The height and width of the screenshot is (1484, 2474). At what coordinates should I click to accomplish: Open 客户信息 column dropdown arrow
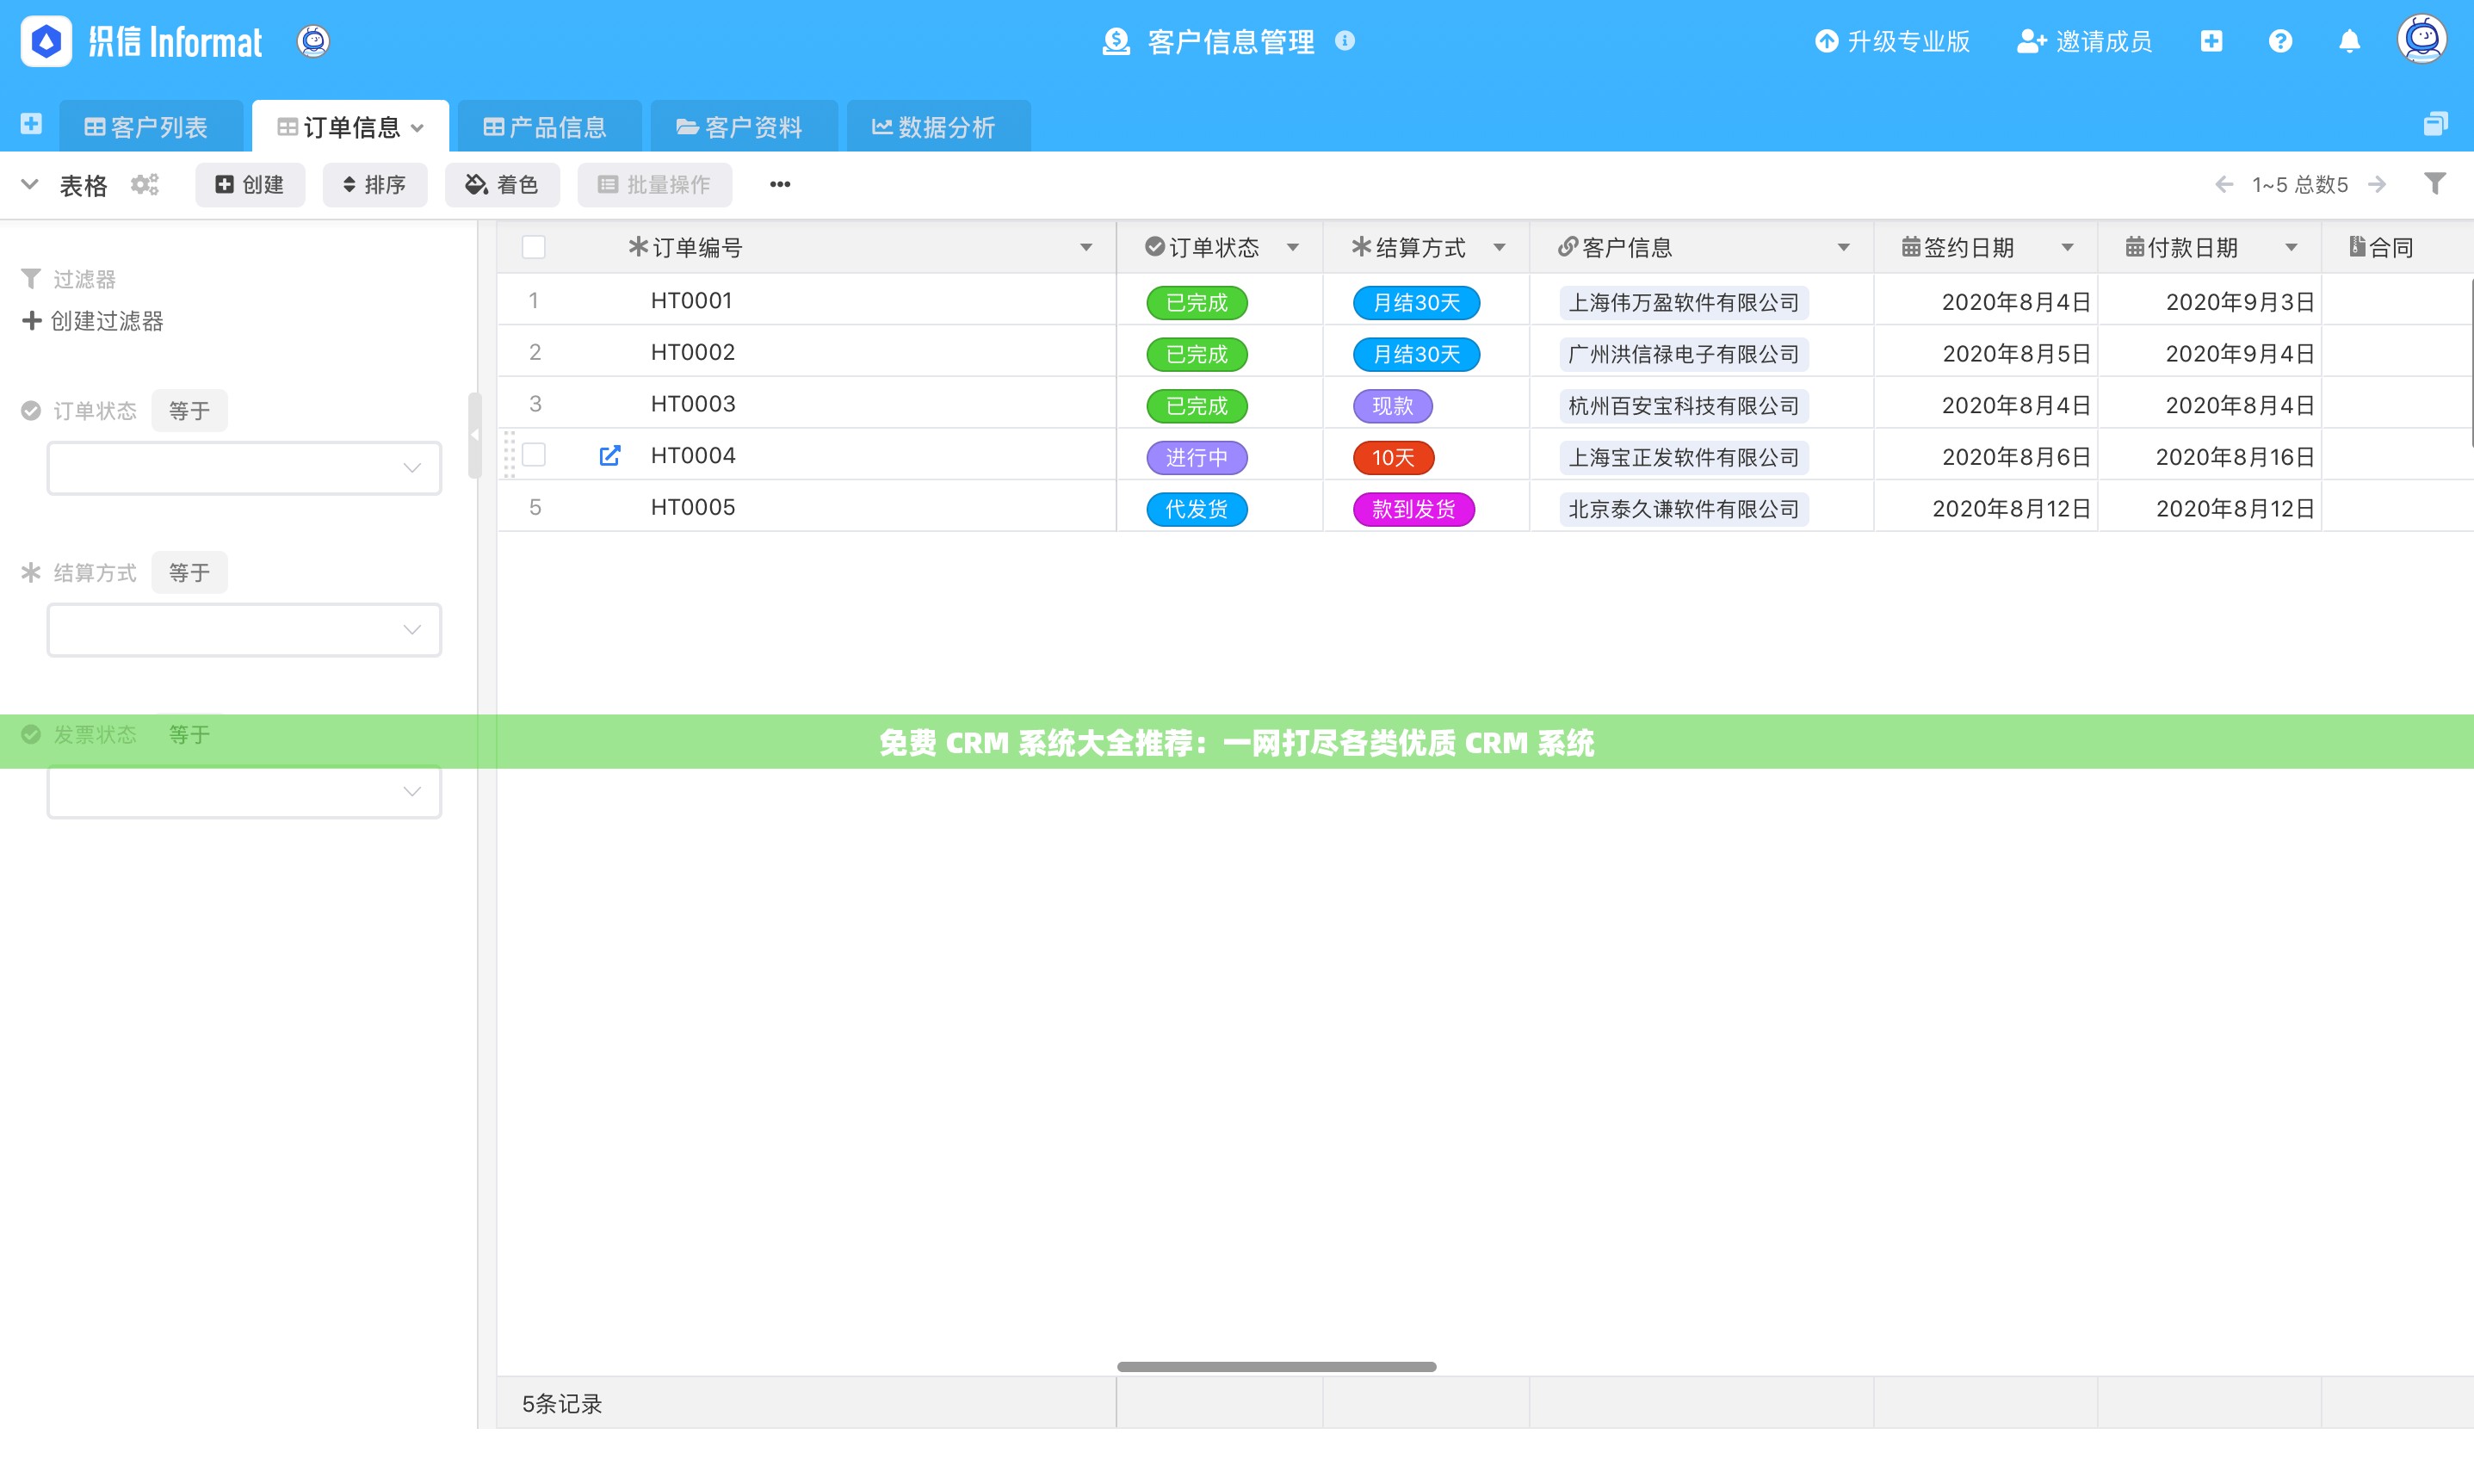[x=1843, y=248]
